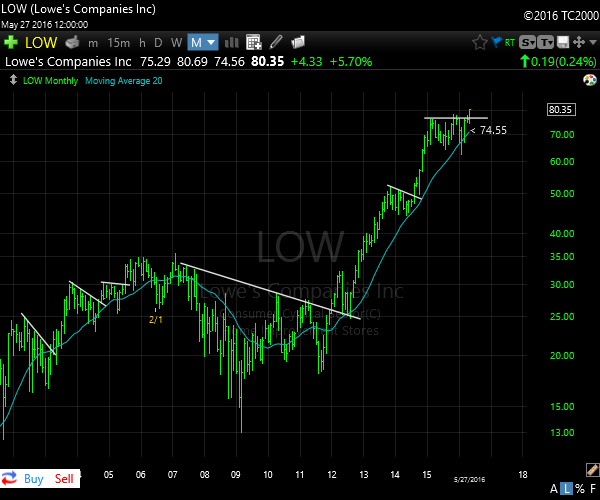The width and height of the screenshot is (600, 500).
Task: Select logarithmic 'L' scale mode
Action: [x=567, y=489]
